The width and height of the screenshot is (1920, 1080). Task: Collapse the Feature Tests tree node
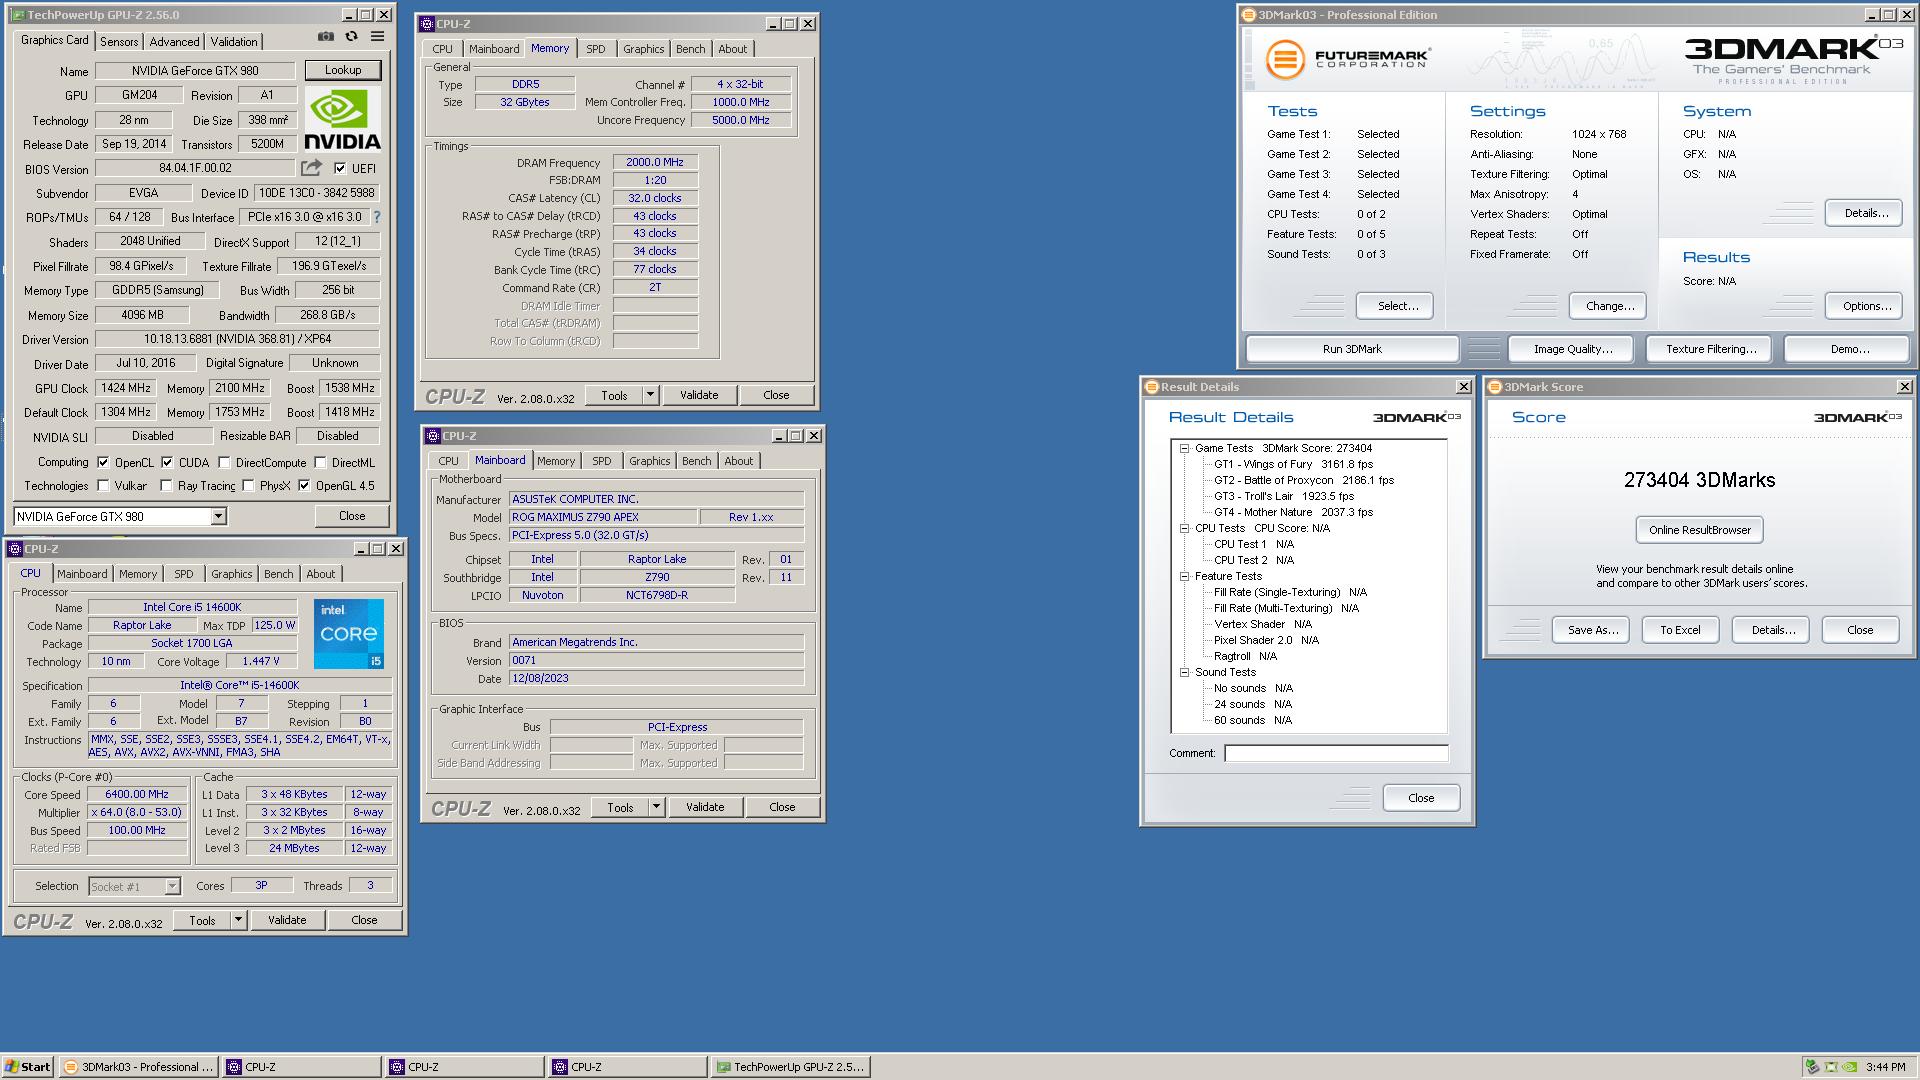tap(1184, 576)
